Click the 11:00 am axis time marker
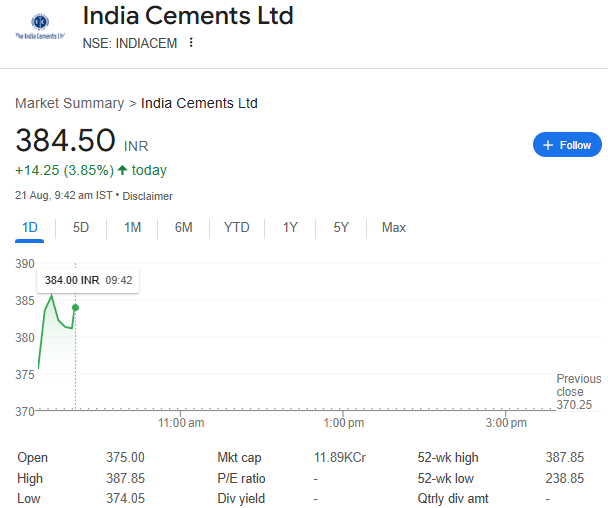608x508 pixels. [181, 423]
